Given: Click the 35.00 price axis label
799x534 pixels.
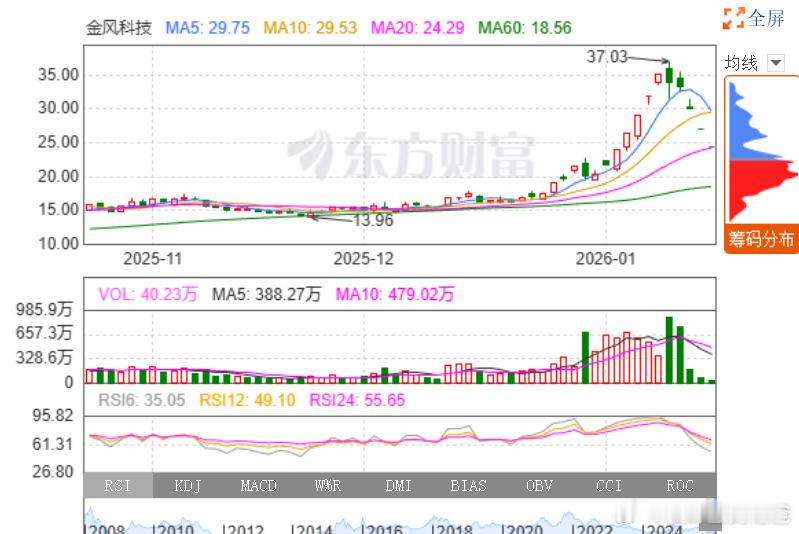Looking at the screenshot, I should point(58,75).
